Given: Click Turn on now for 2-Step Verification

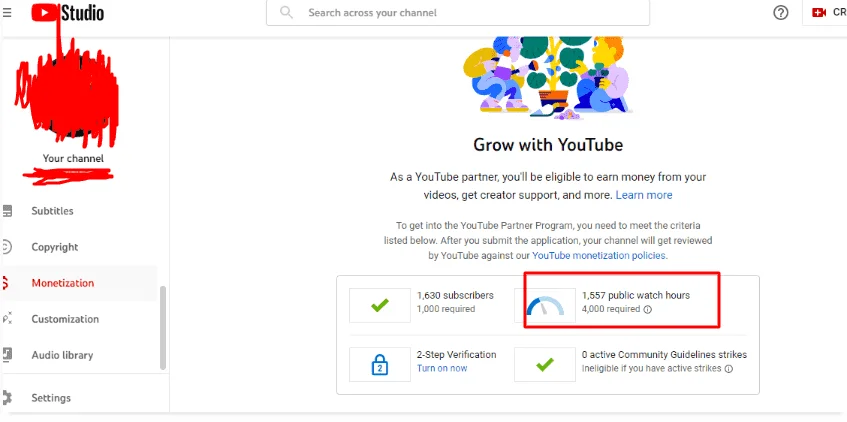Looking at the screenshot, I should click(x=442, y=369).
